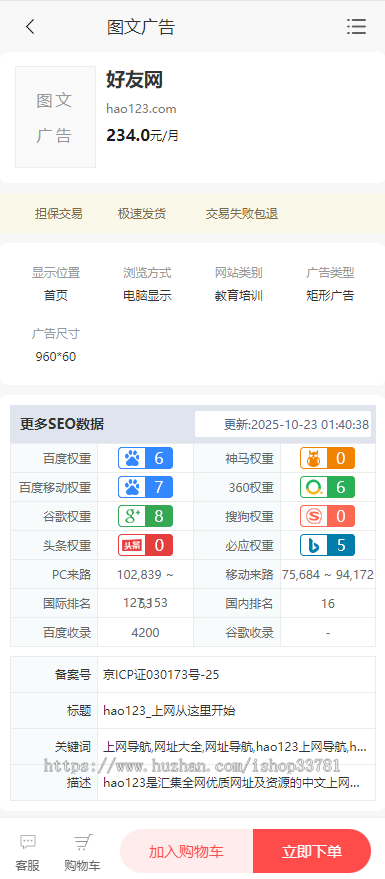The width and height of the screenshot is (385, 879).
Task: Click the 移动来路 value 75,684 ~ 94,172
Action: [328, 575]
